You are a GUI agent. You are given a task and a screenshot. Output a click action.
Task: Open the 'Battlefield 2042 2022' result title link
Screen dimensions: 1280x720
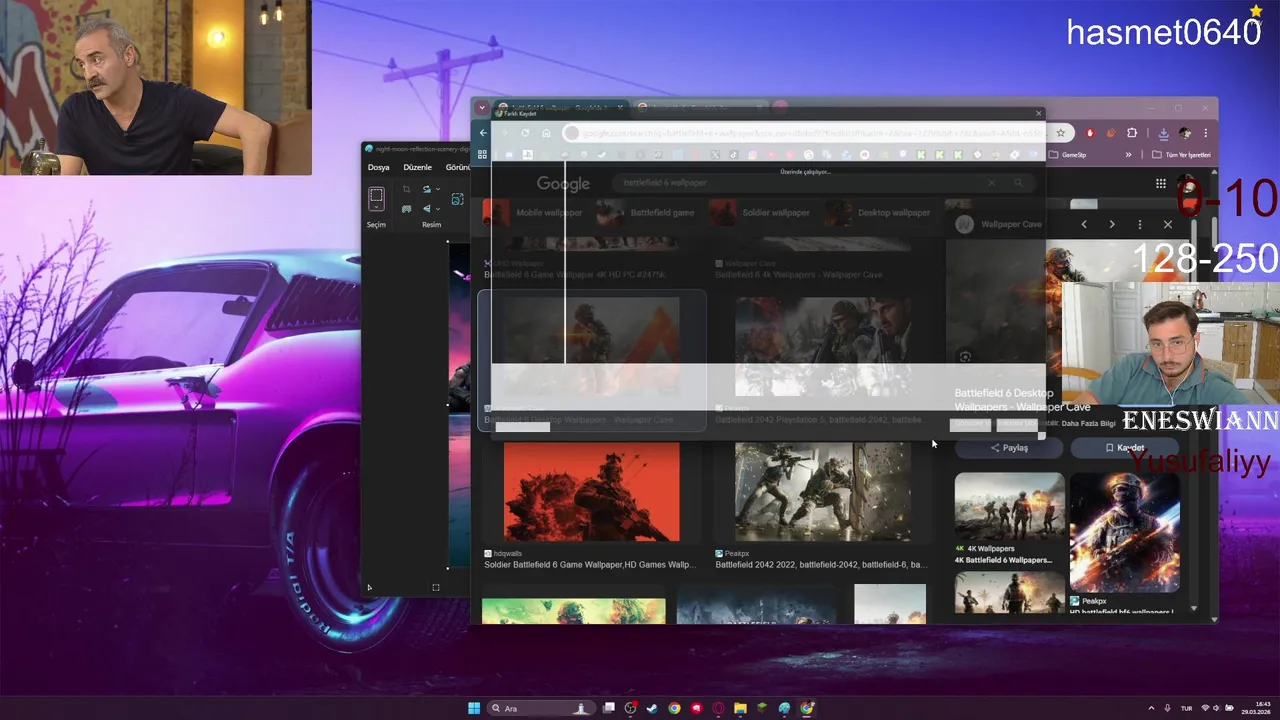tap(821, 565)
